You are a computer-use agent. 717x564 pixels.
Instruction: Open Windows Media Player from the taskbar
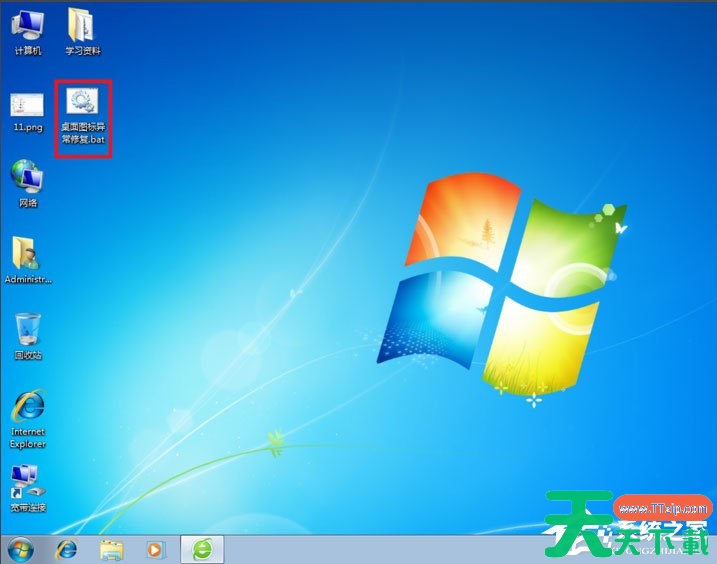click(155, 549)
